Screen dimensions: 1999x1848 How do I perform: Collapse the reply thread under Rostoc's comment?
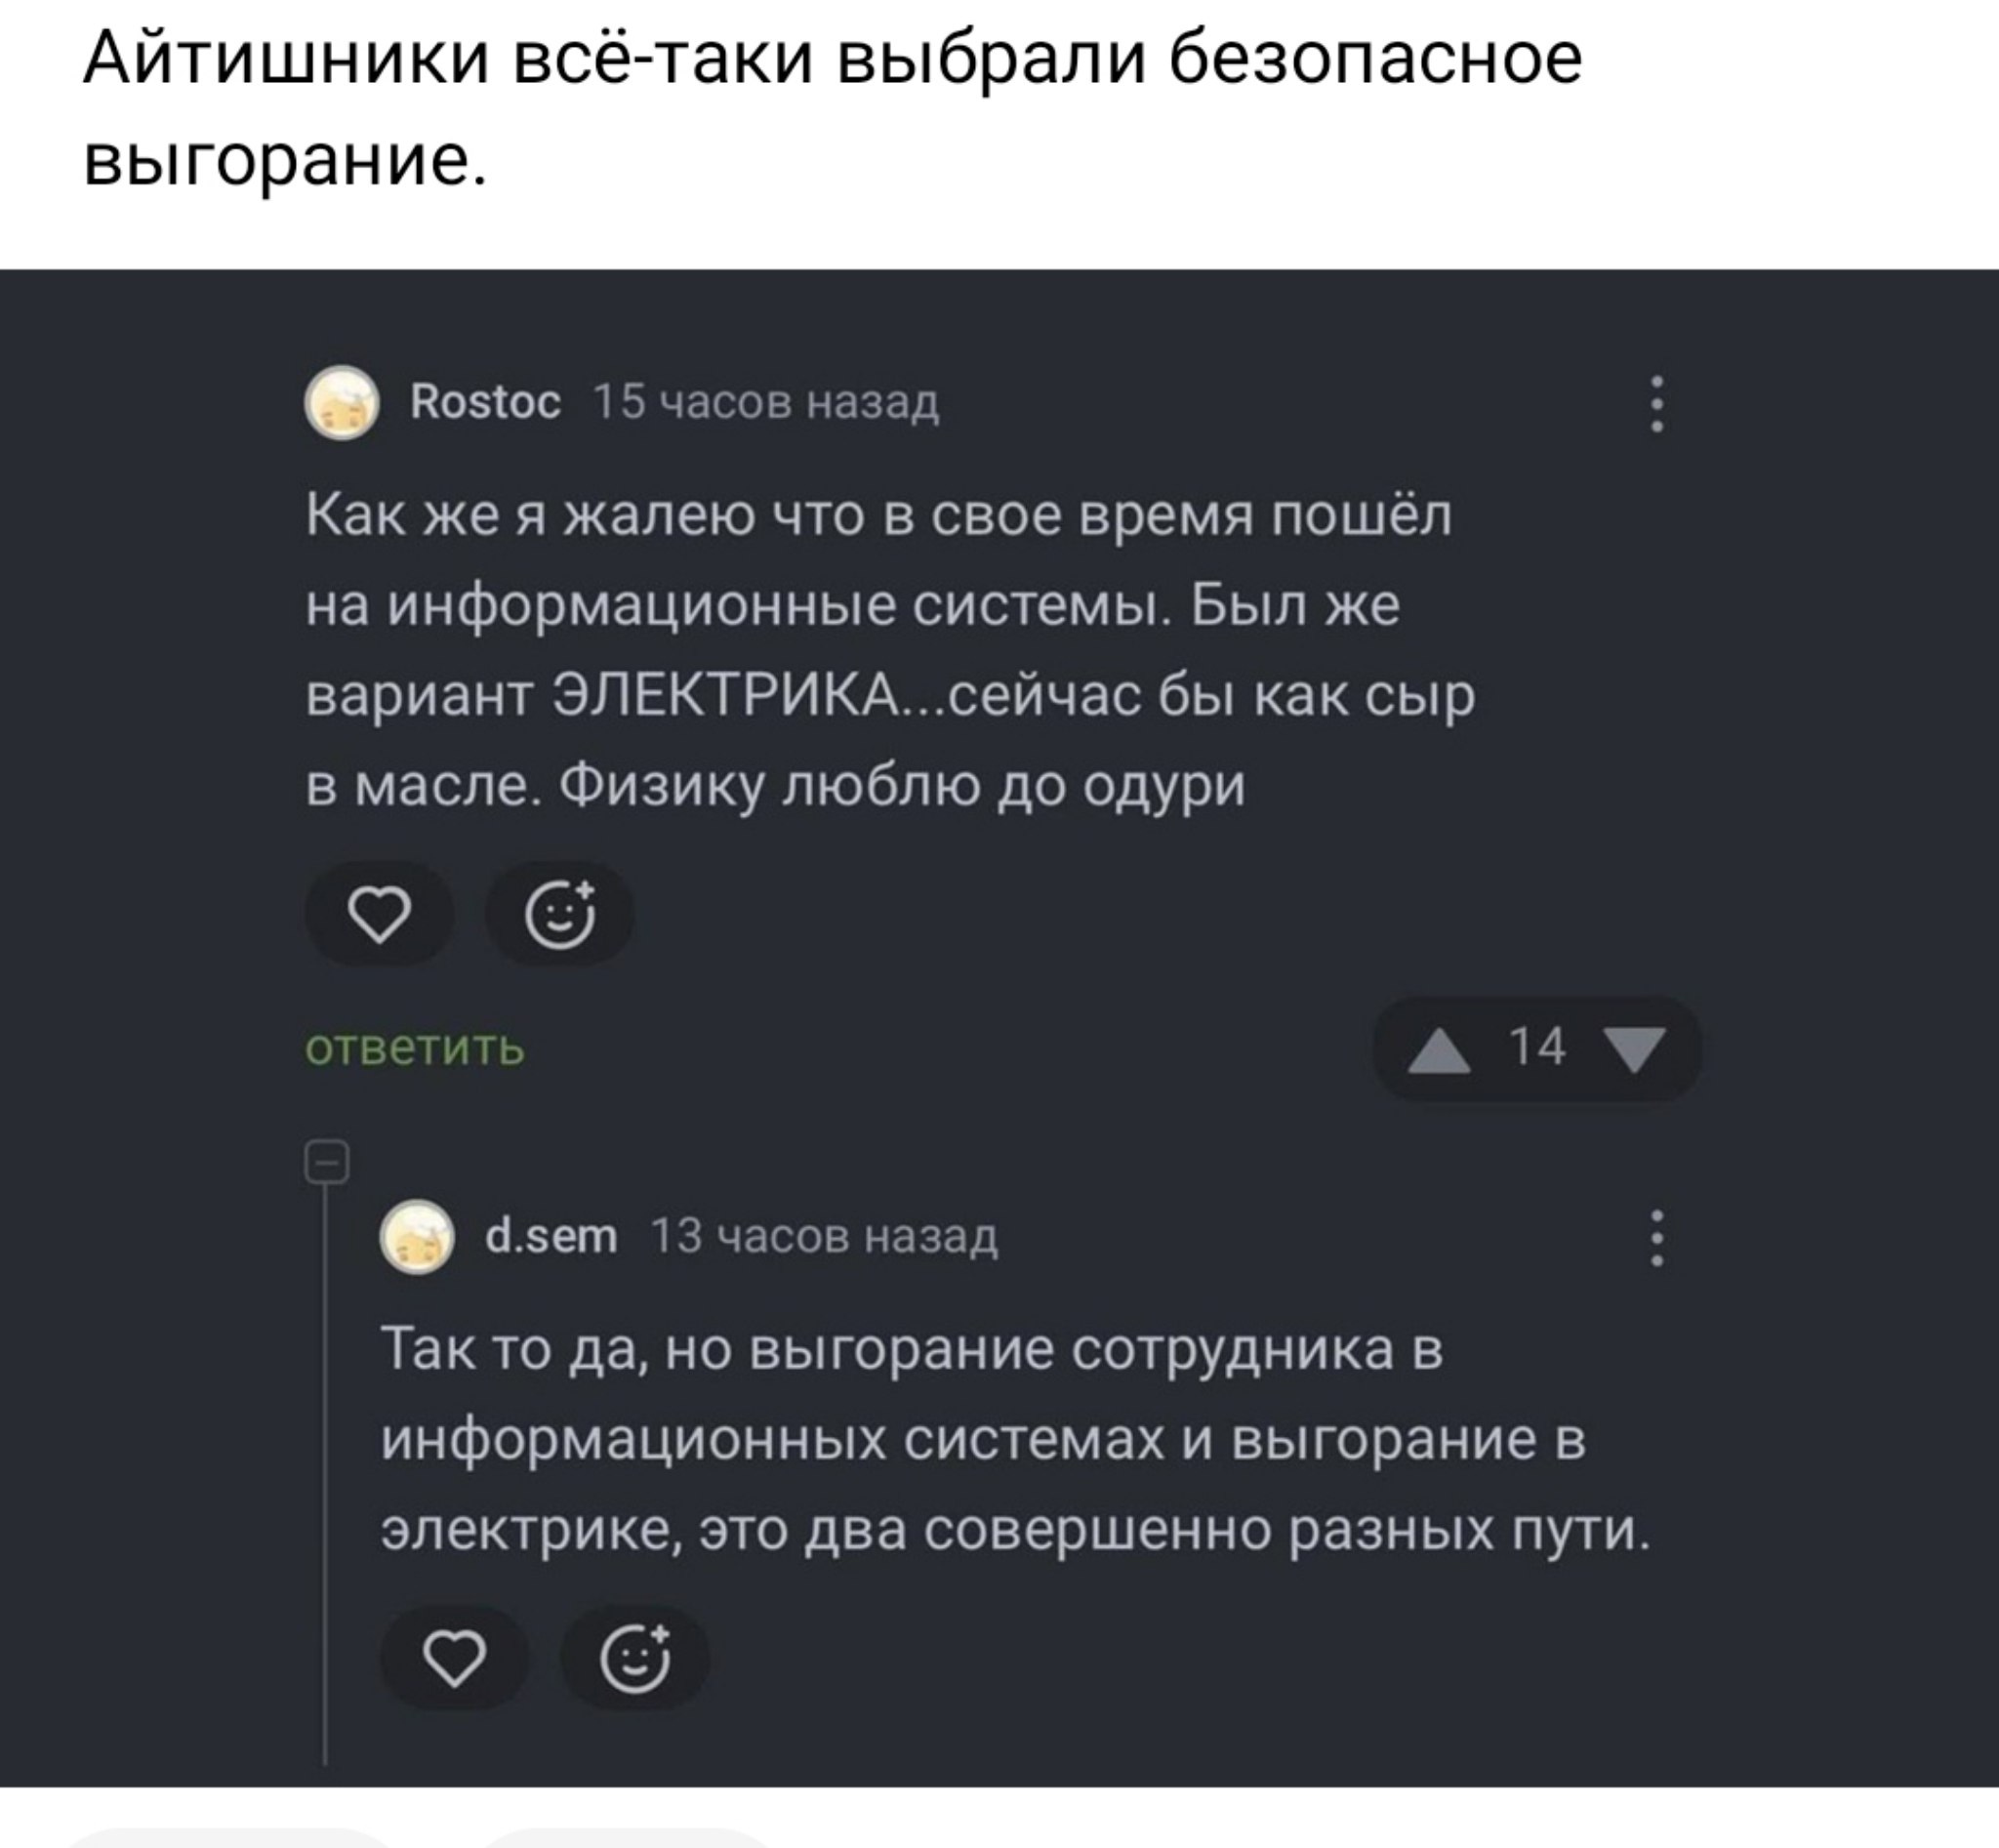tap(326, 1162)
